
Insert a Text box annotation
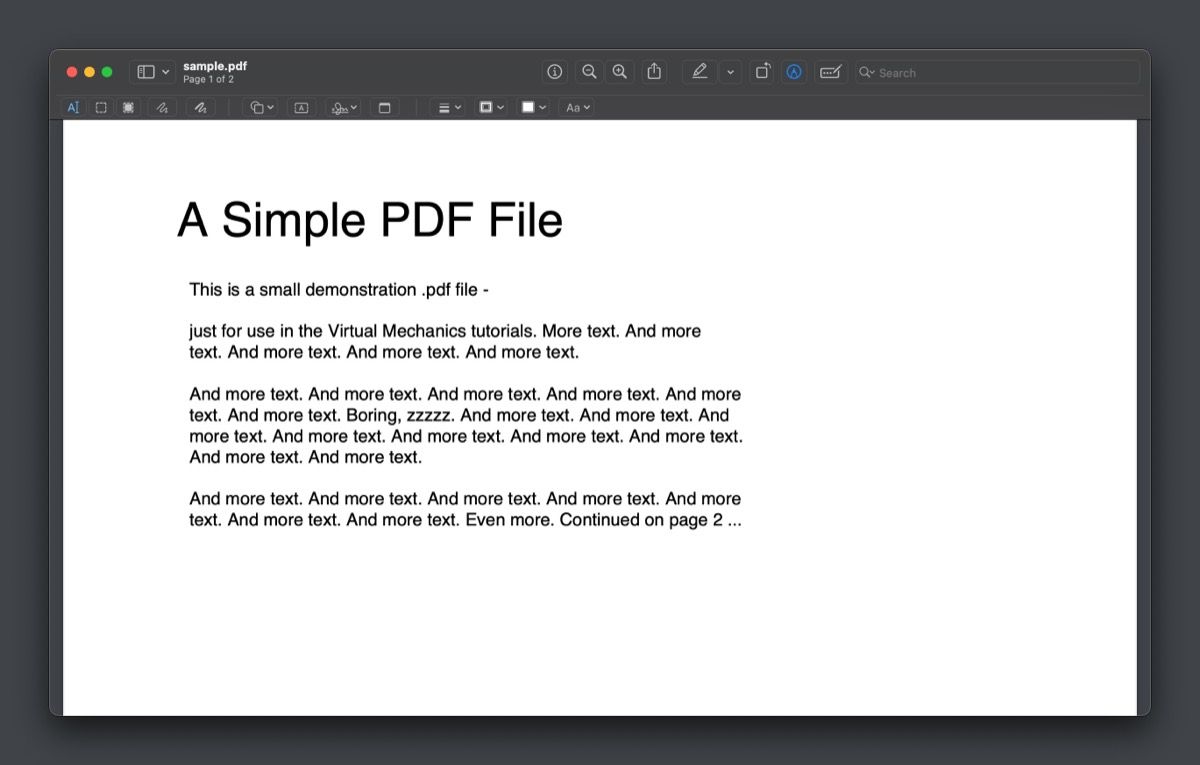301,107
